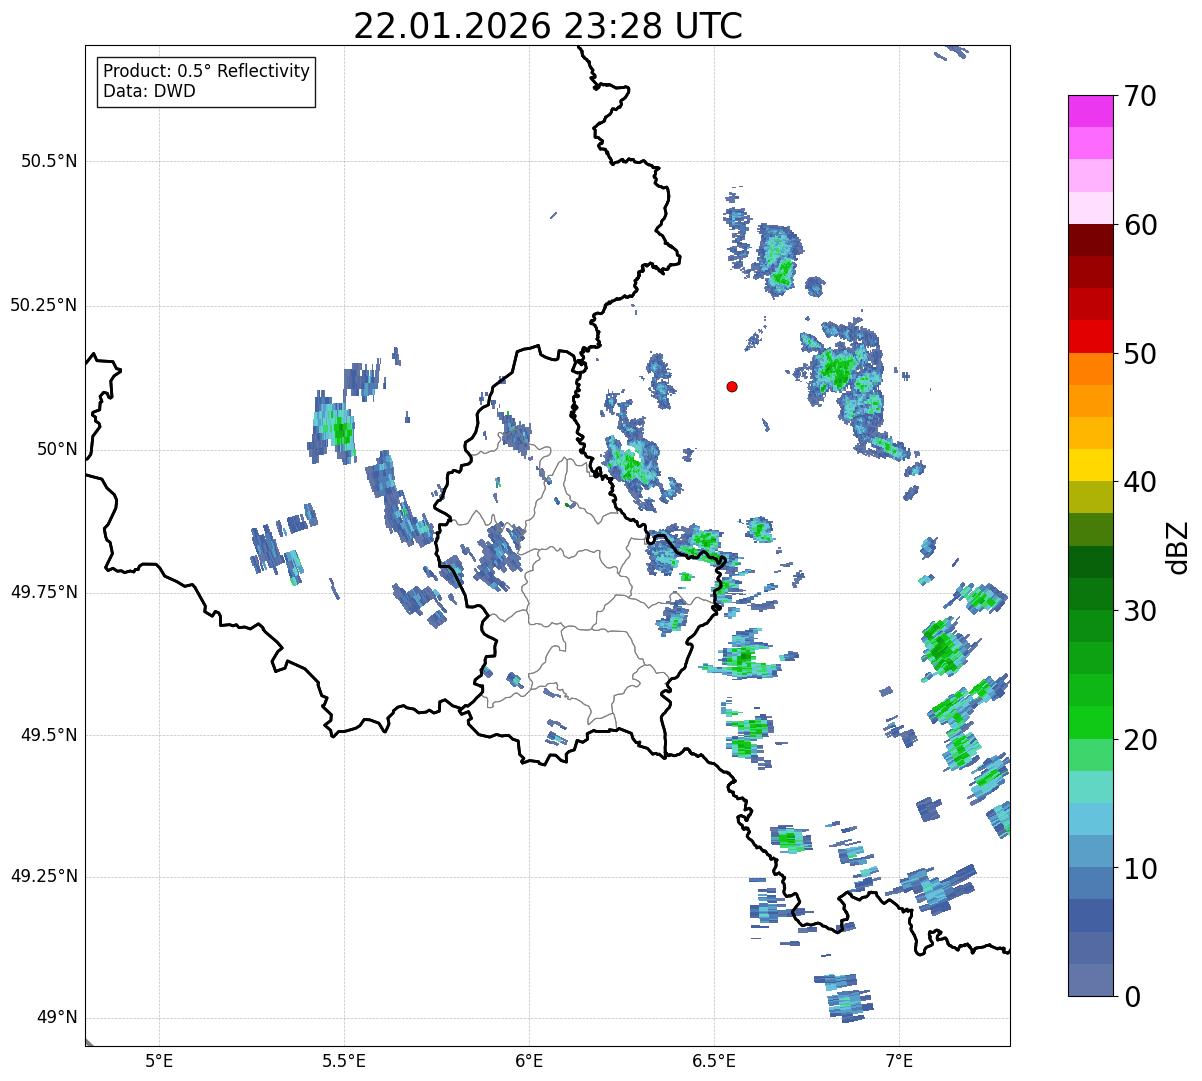Click the 5°E longitude label
This screenshot has width=1202, height=1081.
(x=159, y=1060)
